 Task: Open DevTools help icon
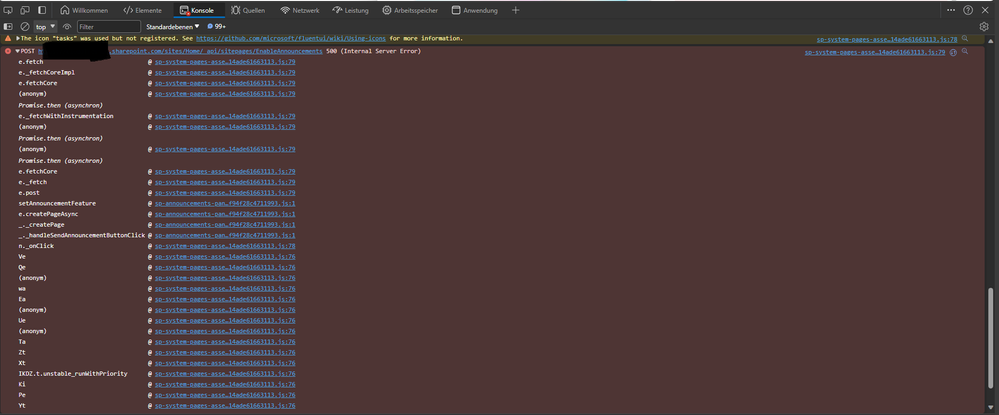coord(968,10)
